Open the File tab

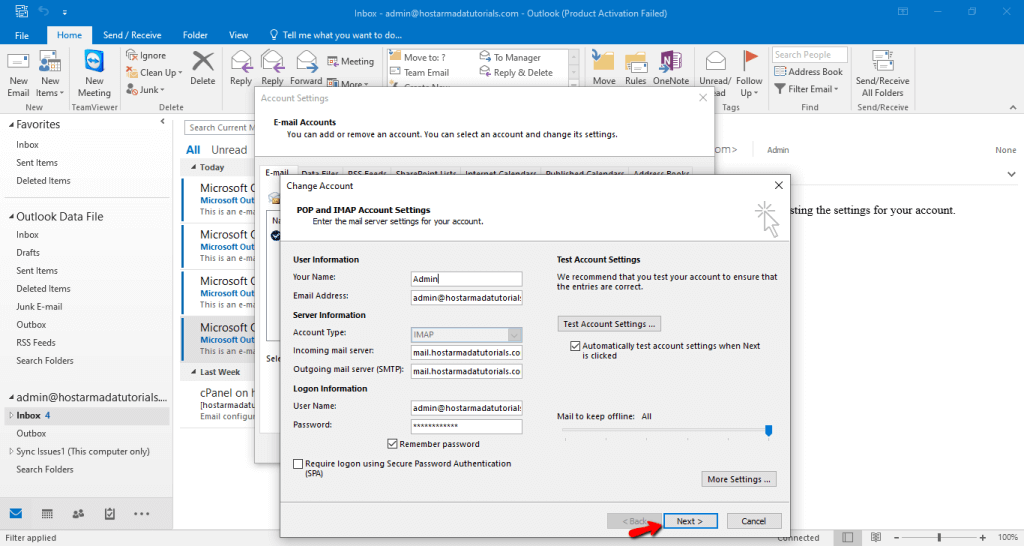(22, 35)
